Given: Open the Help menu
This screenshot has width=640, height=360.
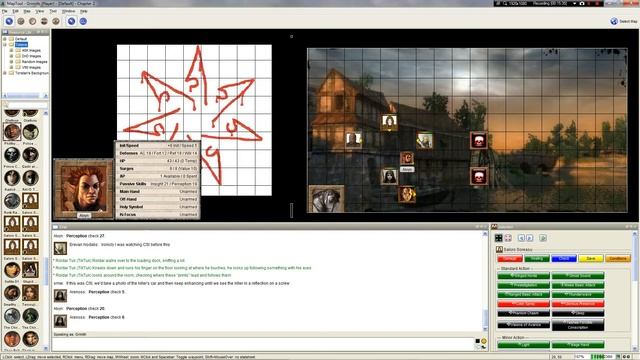Looking at the screenshot, I should (x=84, y=11).
